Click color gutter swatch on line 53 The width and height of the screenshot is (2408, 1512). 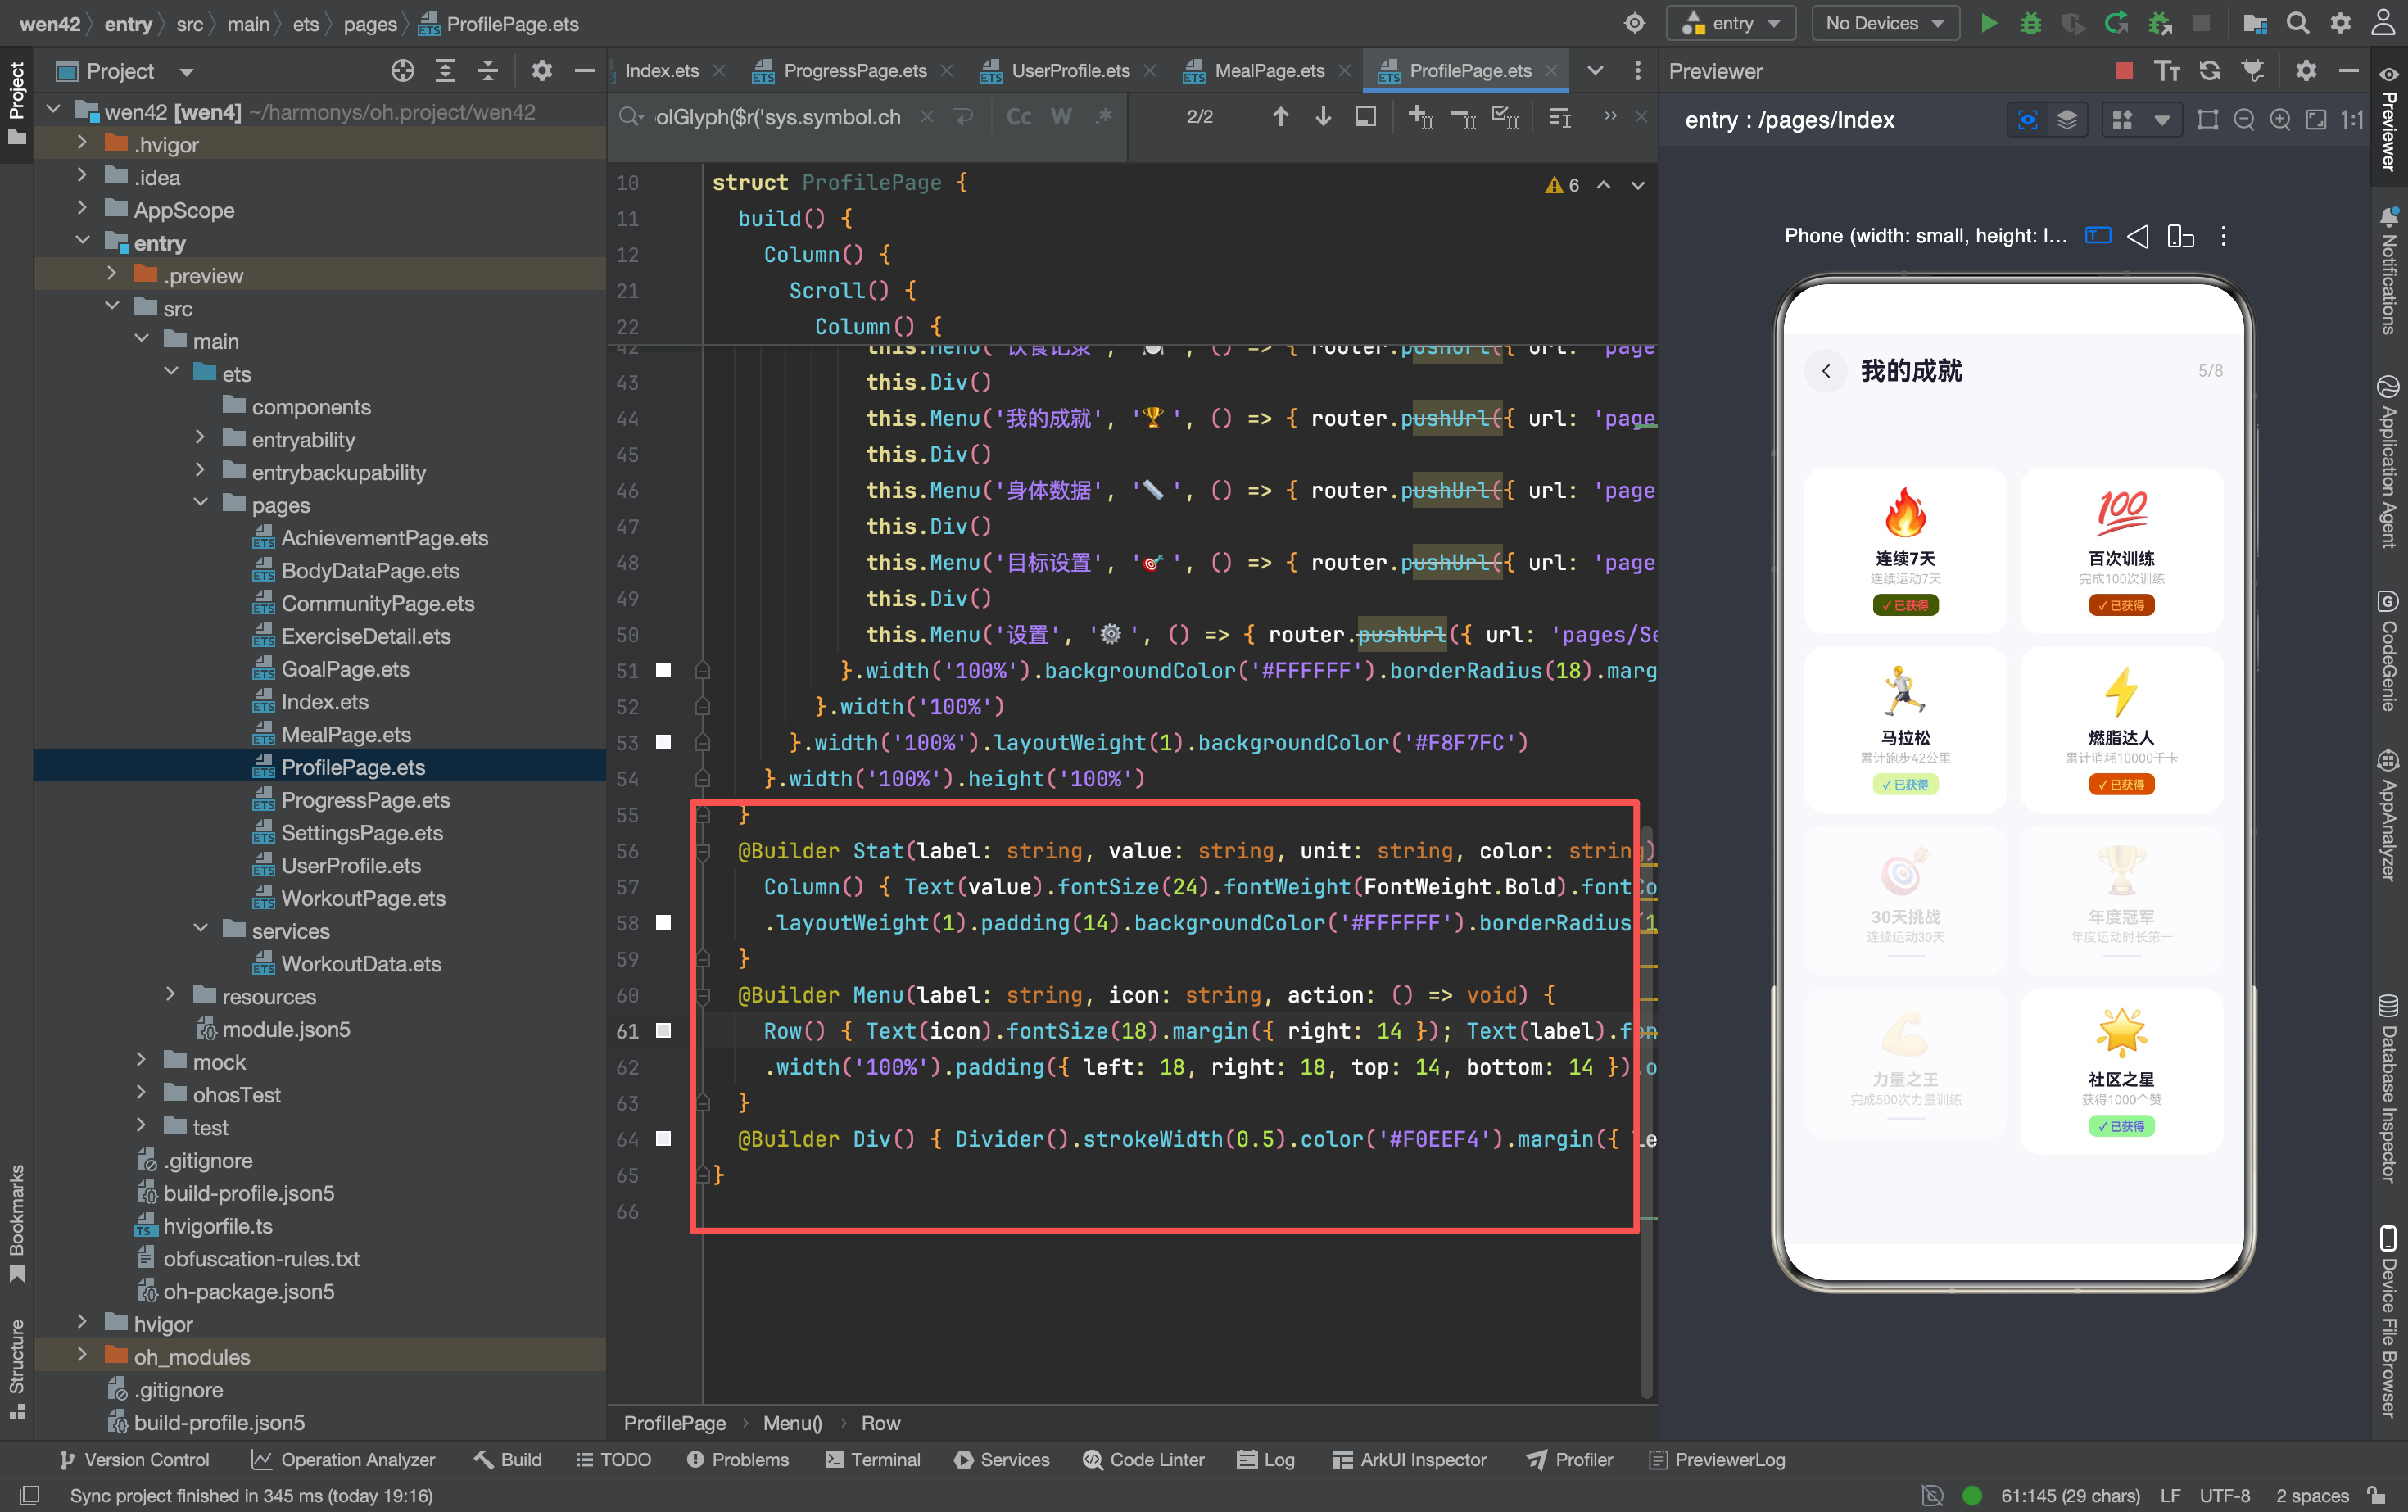coord(663,742)
